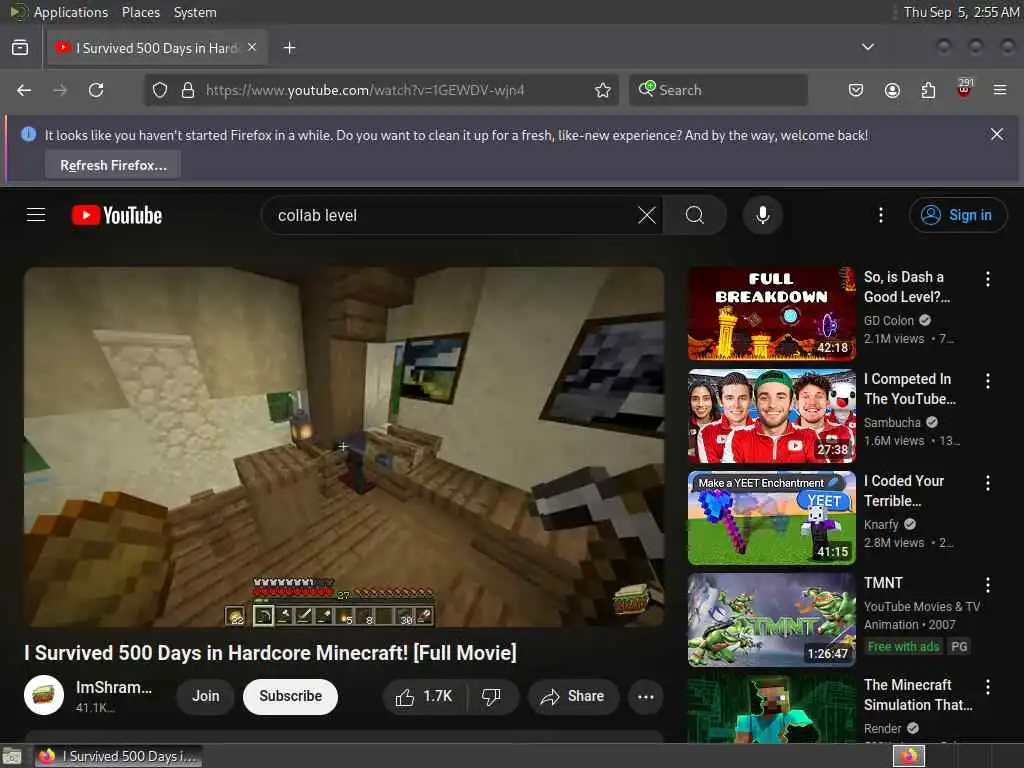Open the System menu

click(195, 12)
